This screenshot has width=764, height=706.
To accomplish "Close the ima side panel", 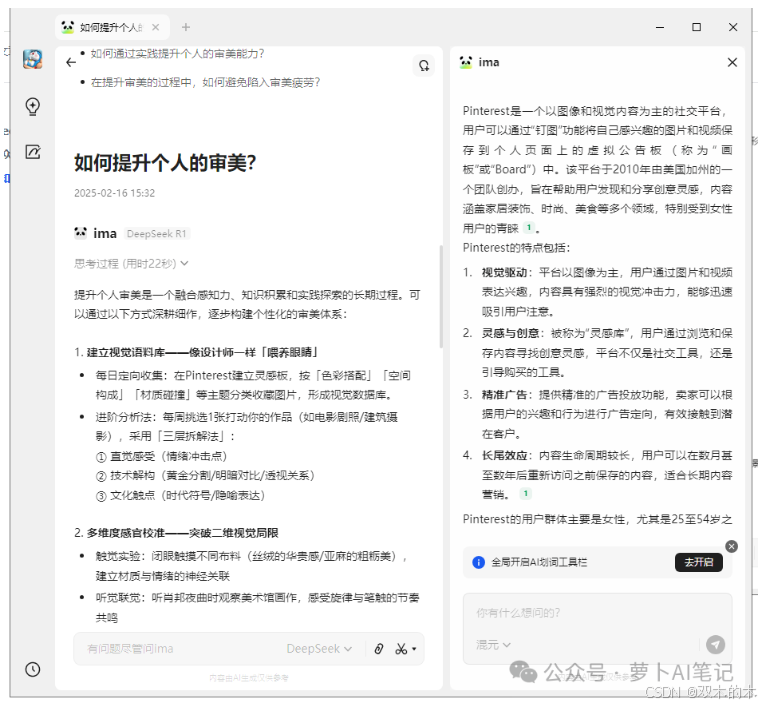I will click(732, 62).
